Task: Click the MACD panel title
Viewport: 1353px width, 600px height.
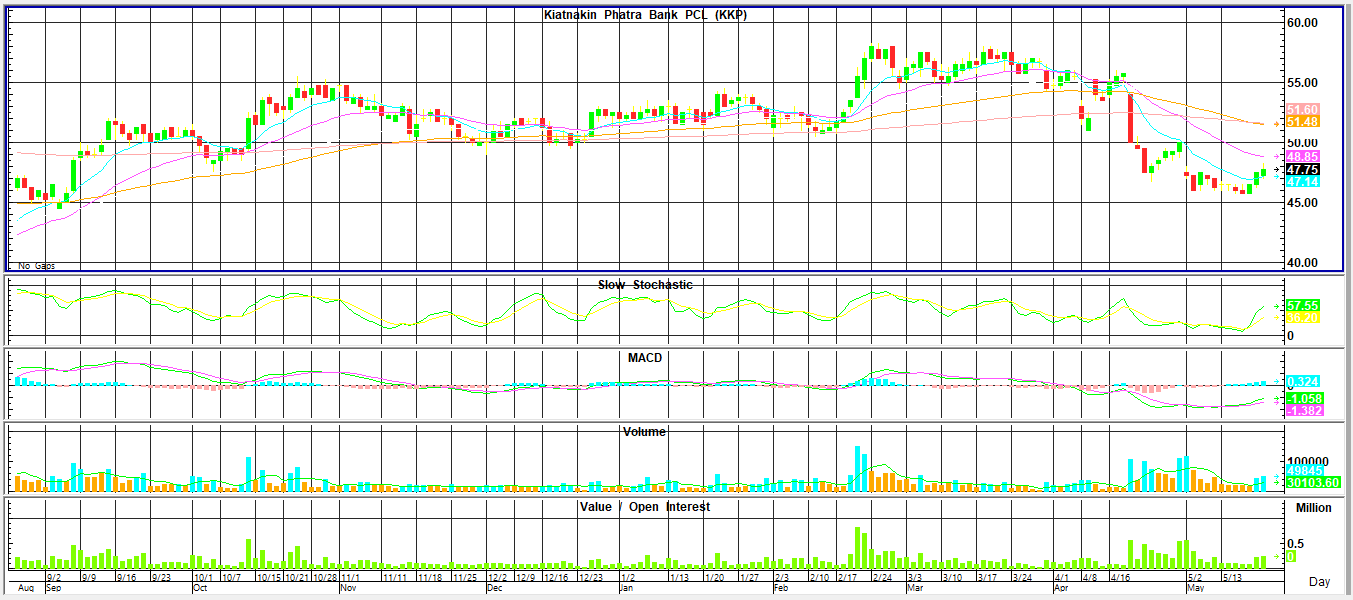Action: pyautogui.click(x=645, y=357)
